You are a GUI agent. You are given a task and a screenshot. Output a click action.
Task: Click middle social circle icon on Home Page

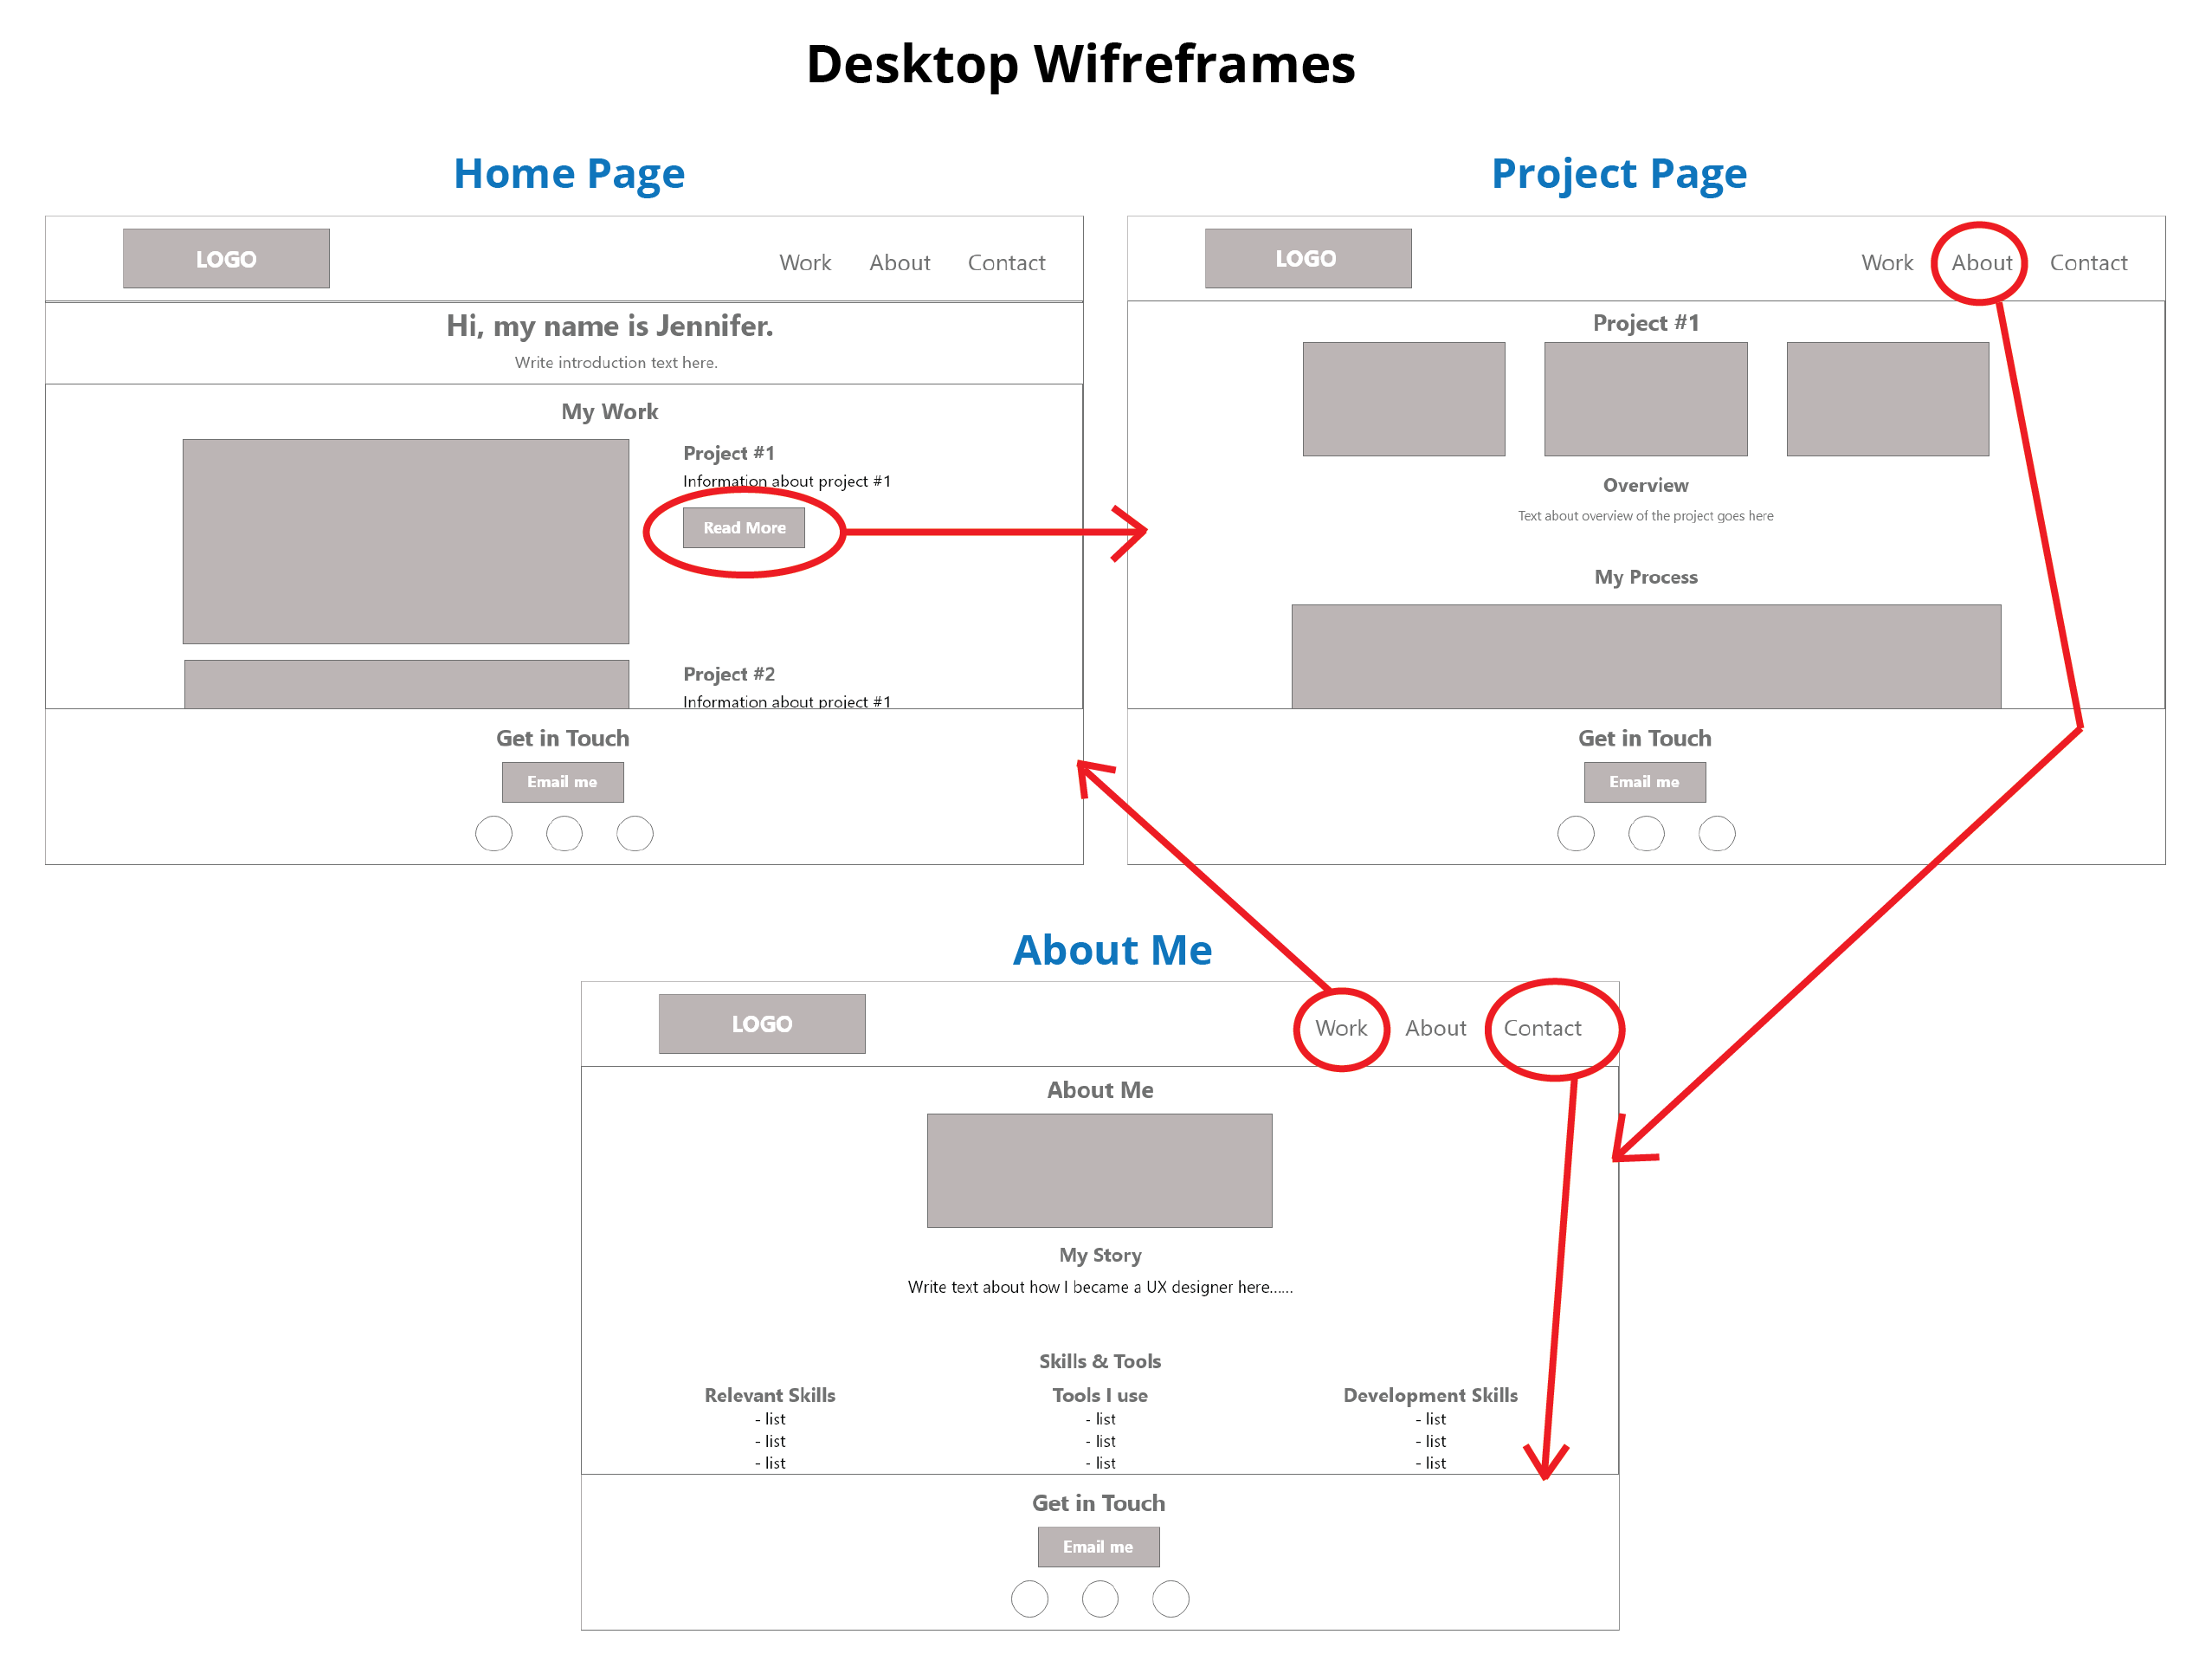point(564,834)
